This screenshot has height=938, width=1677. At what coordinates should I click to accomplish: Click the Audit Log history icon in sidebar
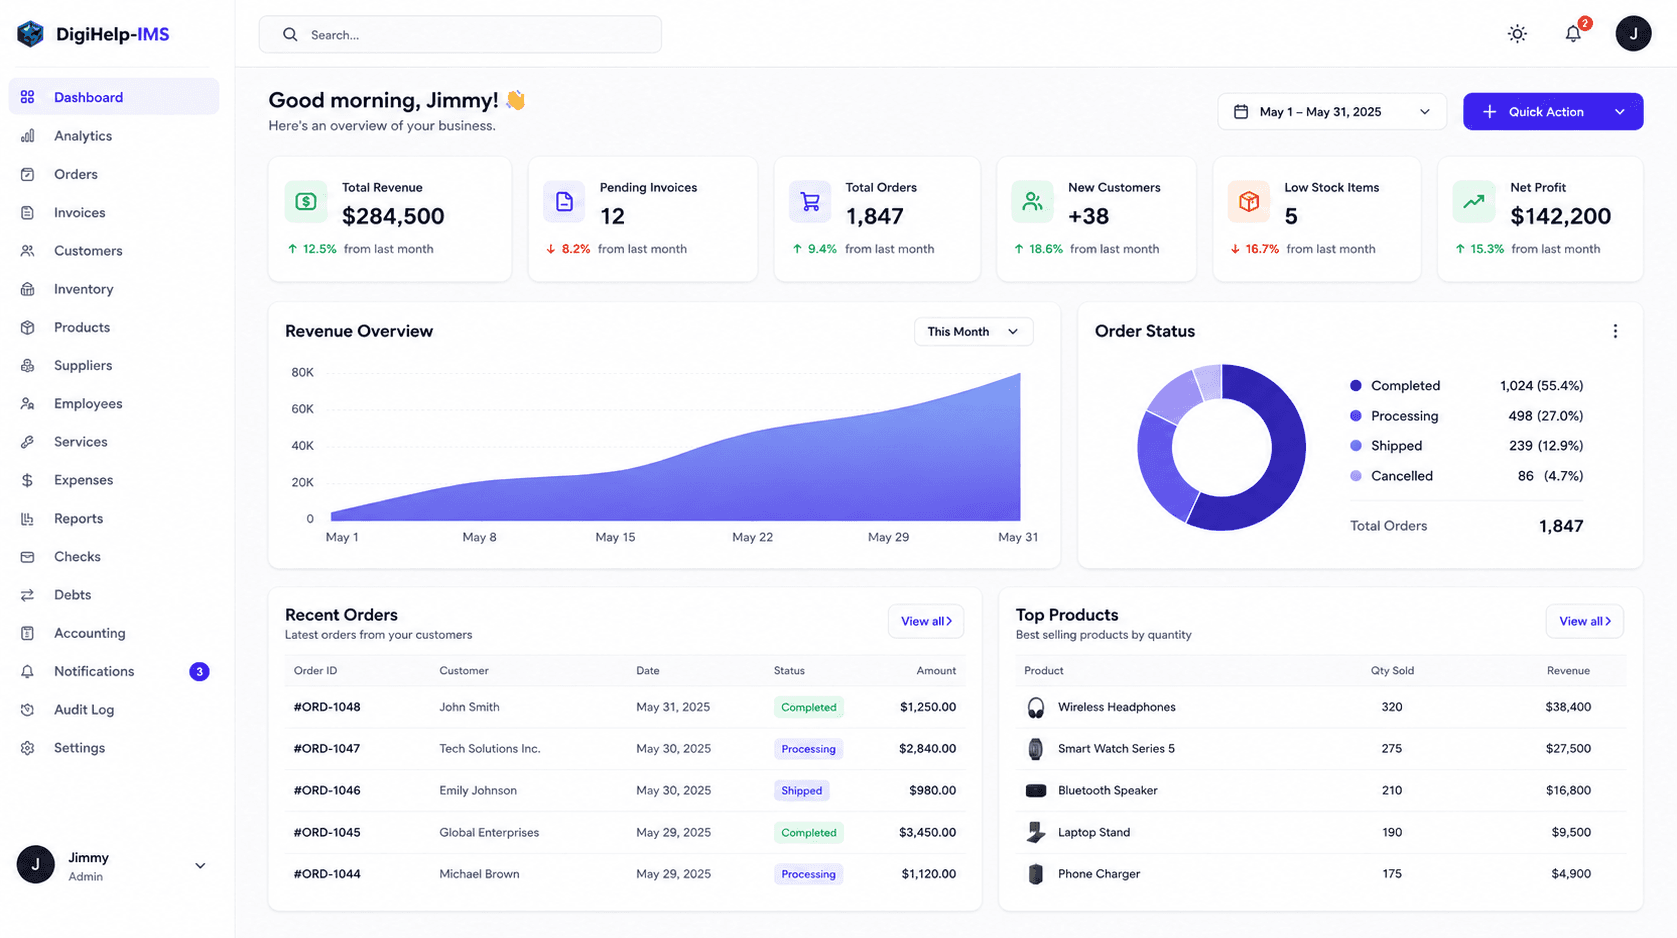28,710
